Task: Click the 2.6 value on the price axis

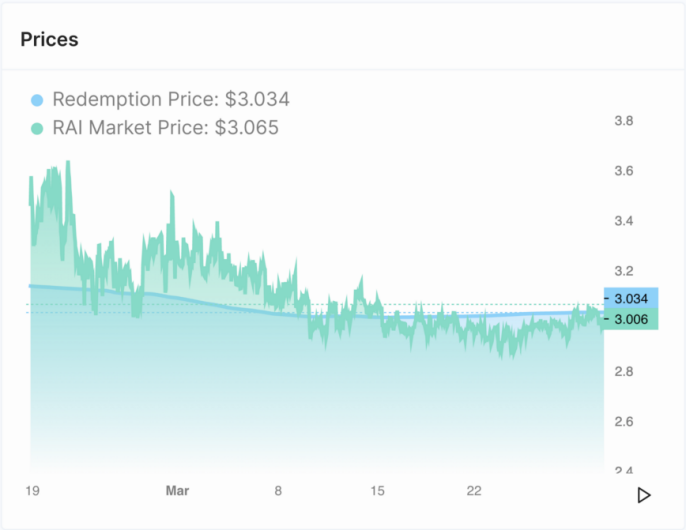Action: point(624,421)
